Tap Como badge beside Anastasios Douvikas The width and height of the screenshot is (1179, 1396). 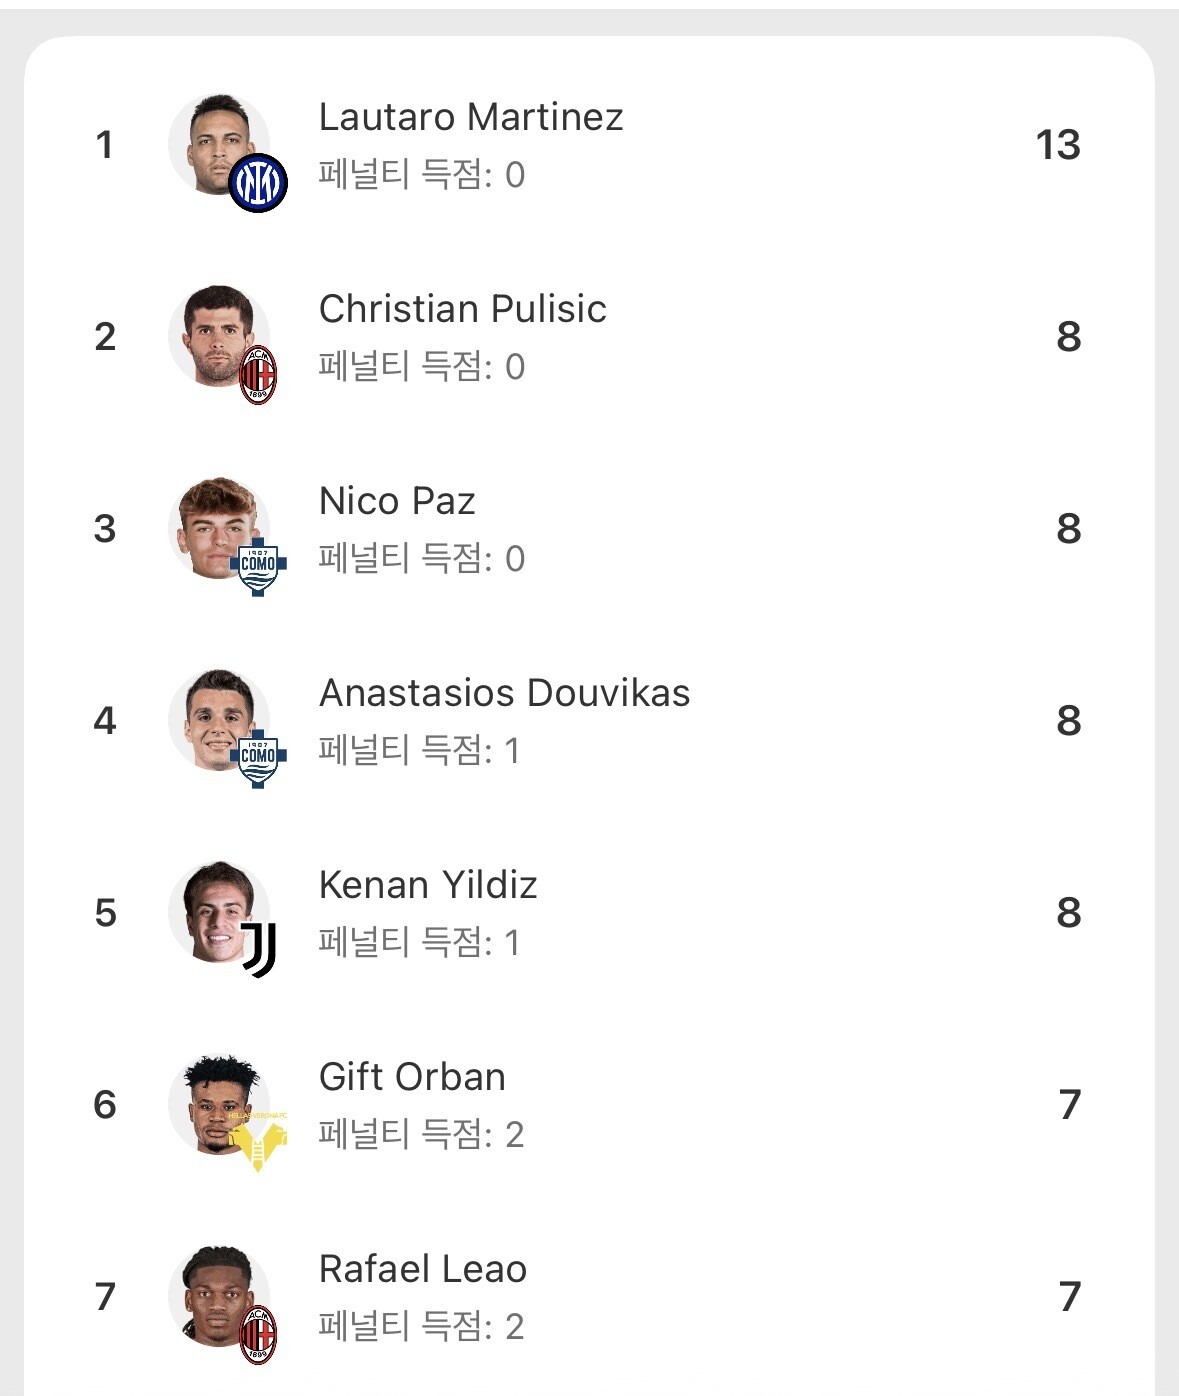pyautogui.click(x=258, y=758)
